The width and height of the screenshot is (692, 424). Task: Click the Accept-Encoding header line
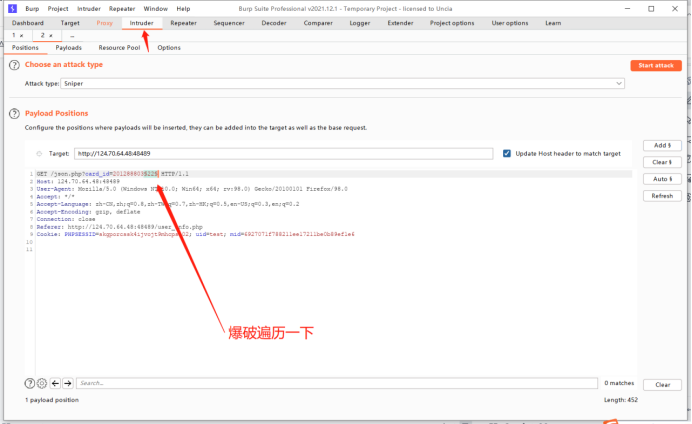pyautogui.click(x=88, y=212)
